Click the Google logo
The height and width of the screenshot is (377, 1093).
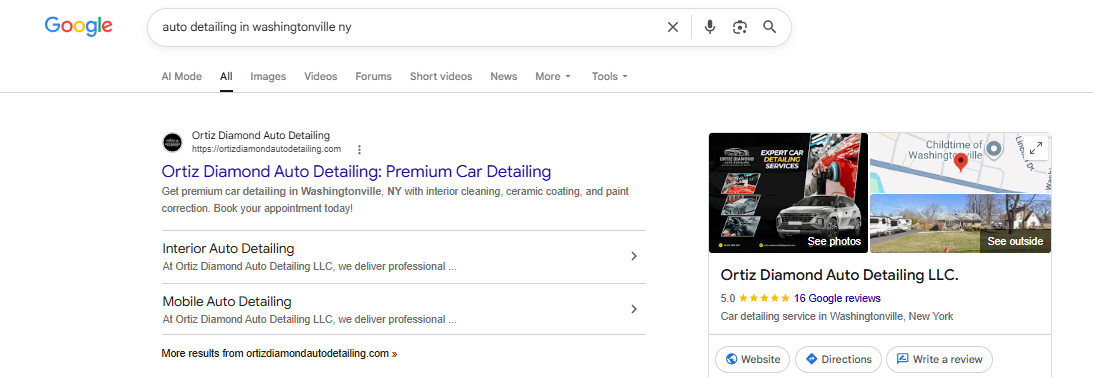[78, 26]
